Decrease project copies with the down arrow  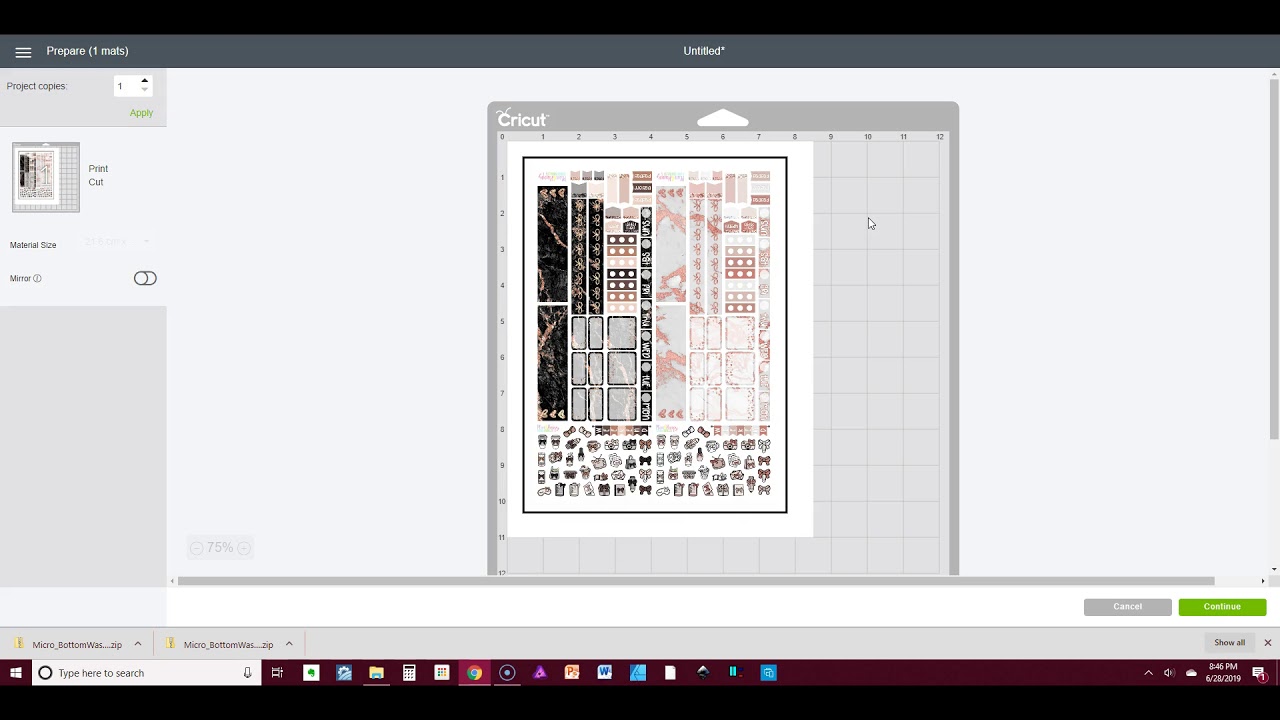pyautogui.click(x=145, y=91)
